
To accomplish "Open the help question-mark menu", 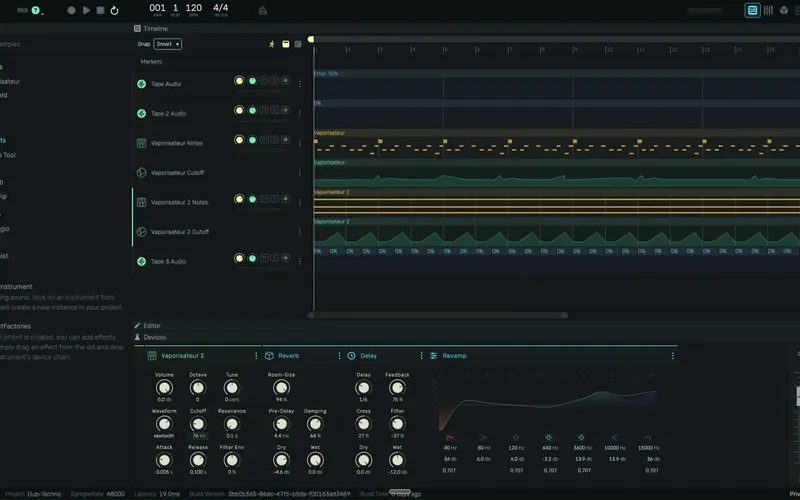I will coord(35,10).
